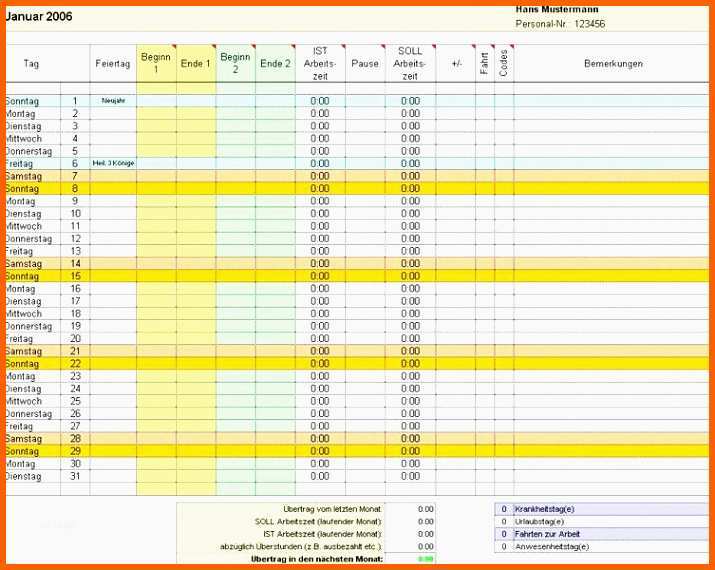Screen dimensions: 715x570
Task: Click the day number 23 cell
Action: coord(75,376)
